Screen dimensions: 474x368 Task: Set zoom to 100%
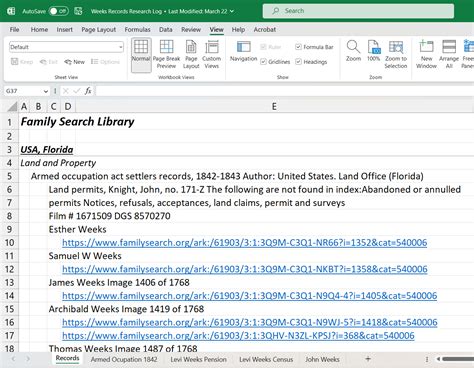click(x=373, y=51)
